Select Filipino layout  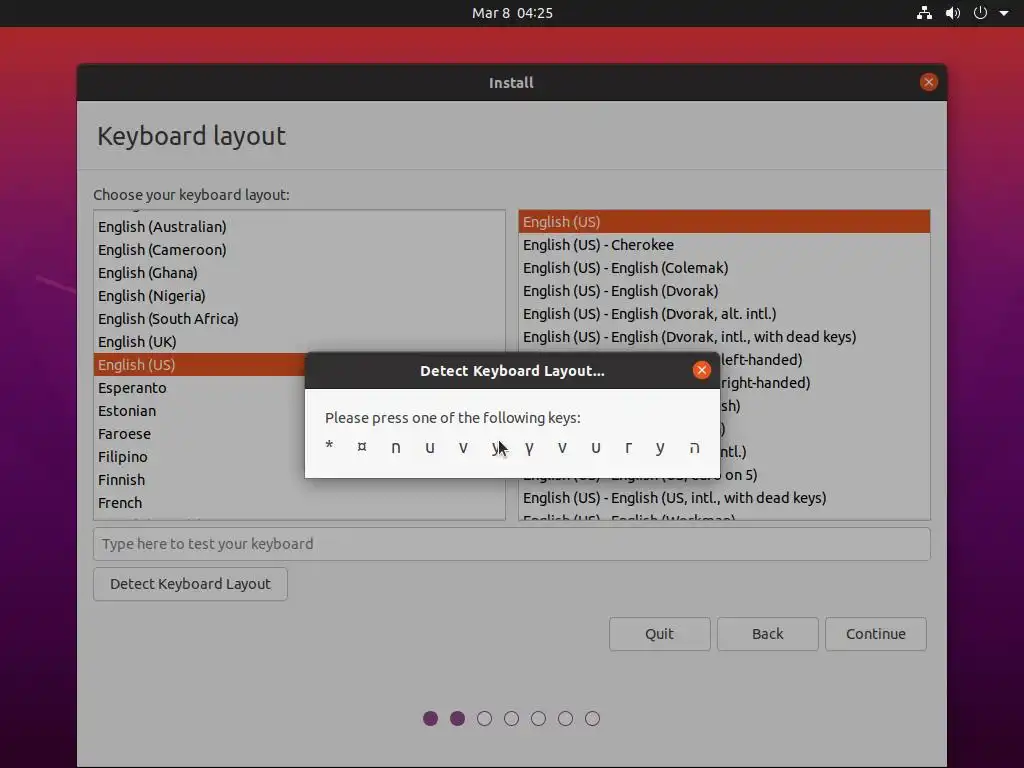pos(199,456)
